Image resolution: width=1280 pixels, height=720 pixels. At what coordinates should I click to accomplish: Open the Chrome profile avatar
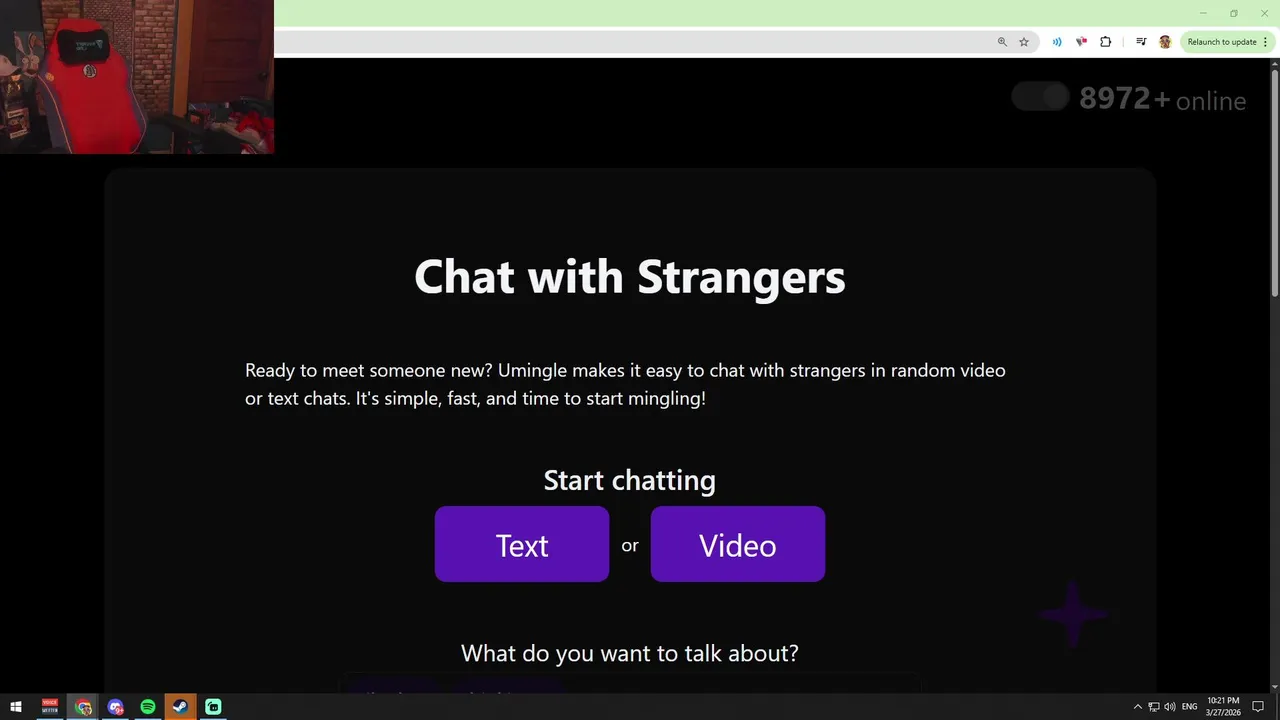tap(1165, 42)
